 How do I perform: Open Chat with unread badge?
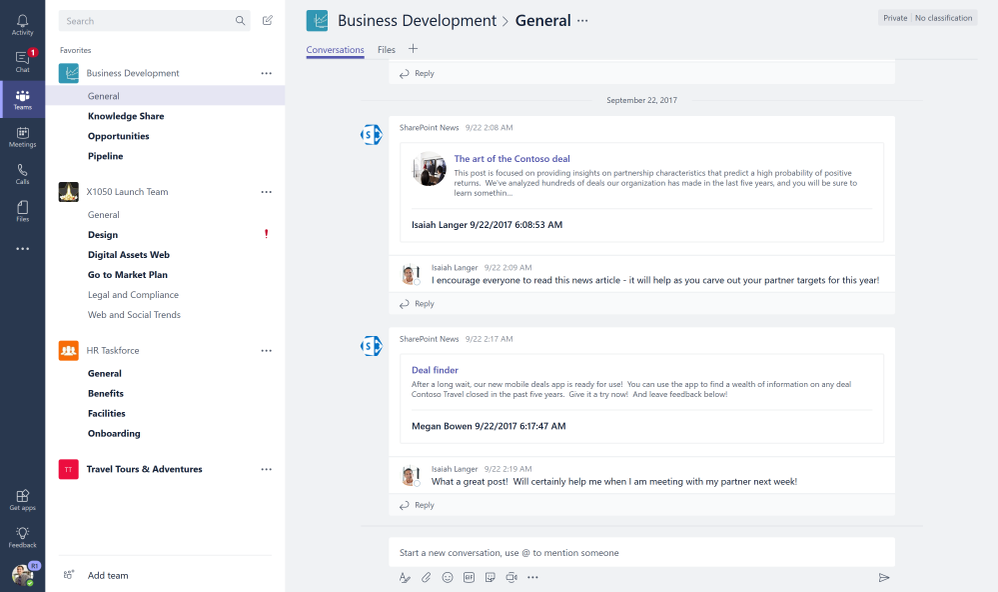pos(22,62)
